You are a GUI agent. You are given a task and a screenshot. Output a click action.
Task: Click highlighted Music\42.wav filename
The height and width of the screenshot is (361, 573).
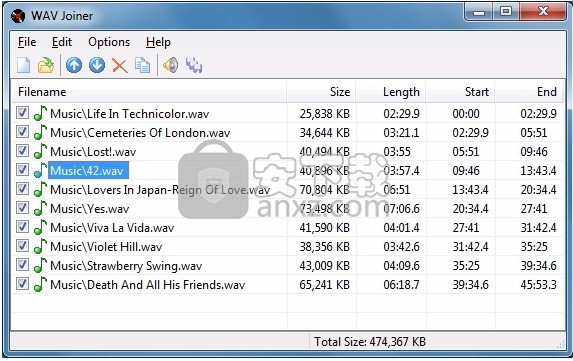pyautogui.click(x=88, y=171)
